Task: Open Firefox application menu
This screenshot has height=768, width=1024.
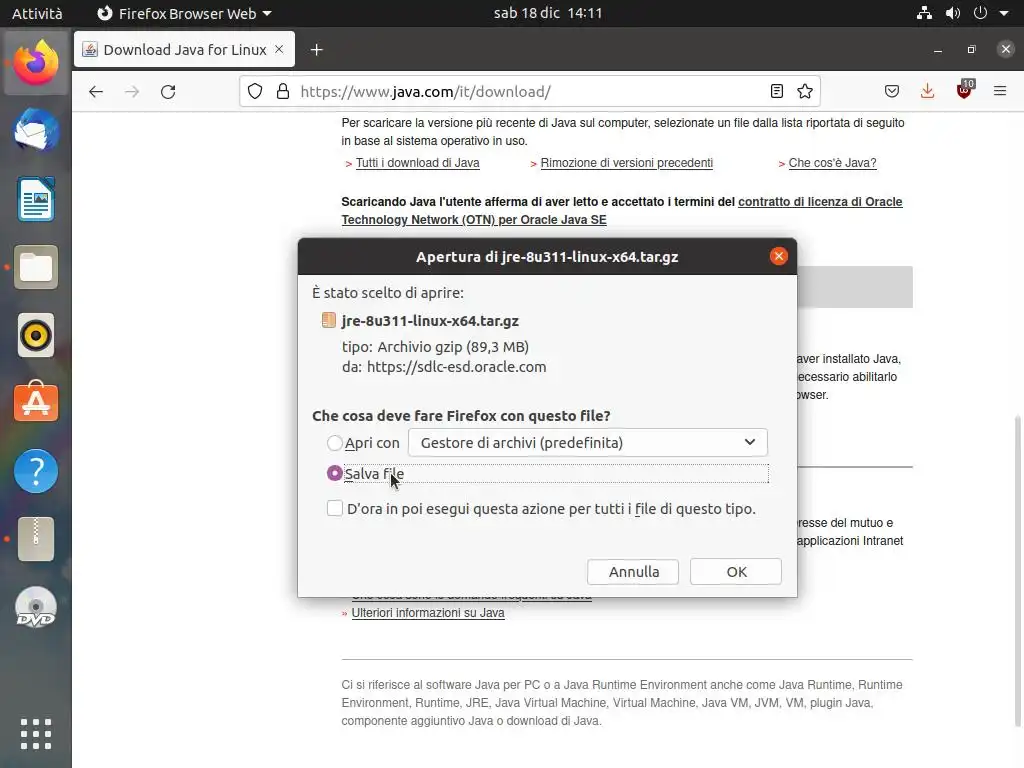Action: coord(1000,91)
